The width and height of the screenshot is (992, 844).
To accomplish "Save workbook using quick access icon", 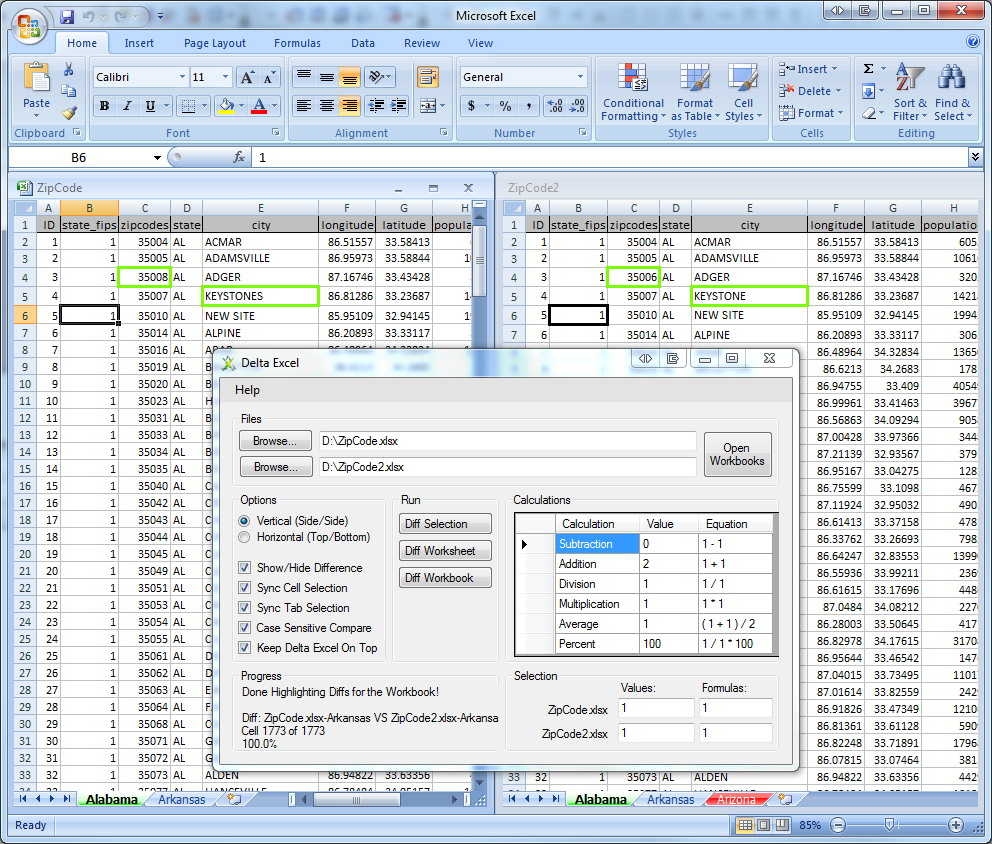I will click(x=67, y=17).
